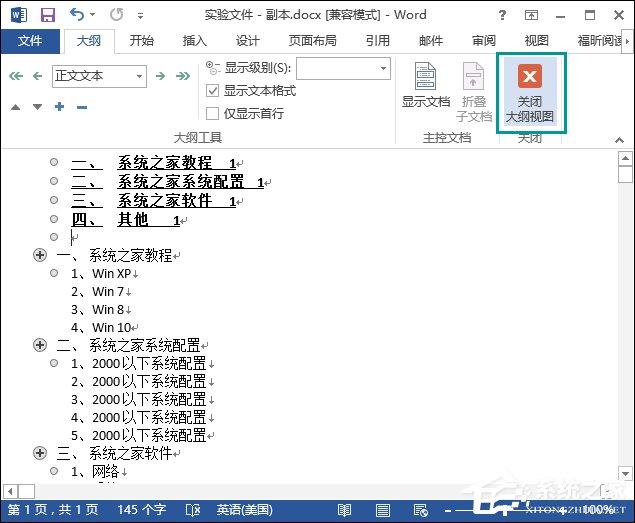Open the 文件 (File) tab

pyautogui.click(x=30, y=41)
